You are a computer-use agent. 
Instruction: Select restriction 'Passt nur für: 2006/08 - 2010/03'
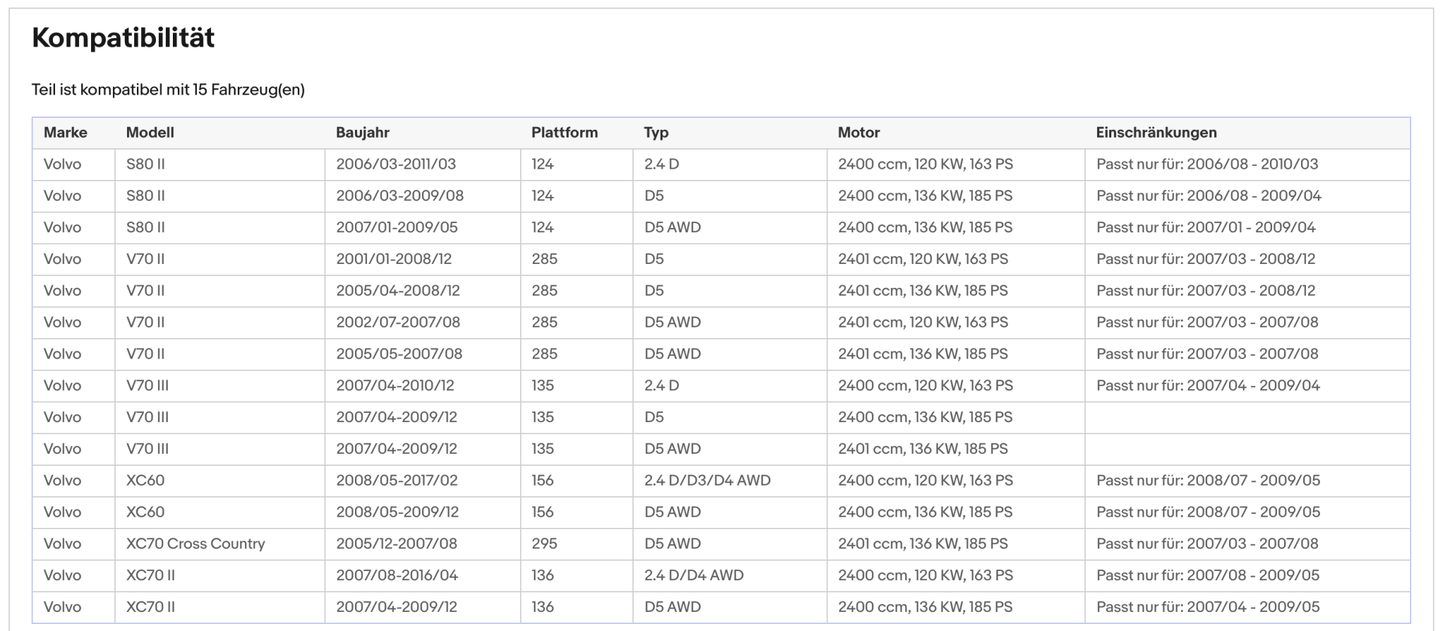[x=1207, y=164]
